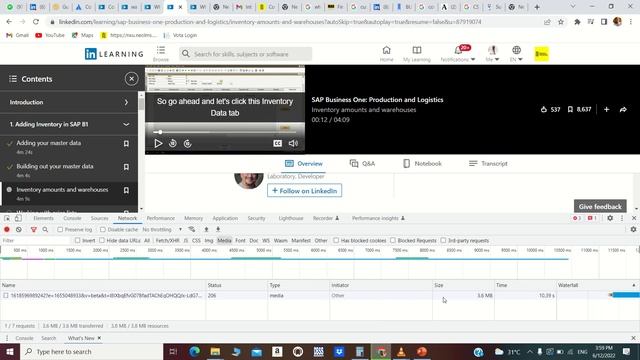Sort requests by Size column header
The height and width of the screenshot is (360, 640).
click(x=463, y=285)
